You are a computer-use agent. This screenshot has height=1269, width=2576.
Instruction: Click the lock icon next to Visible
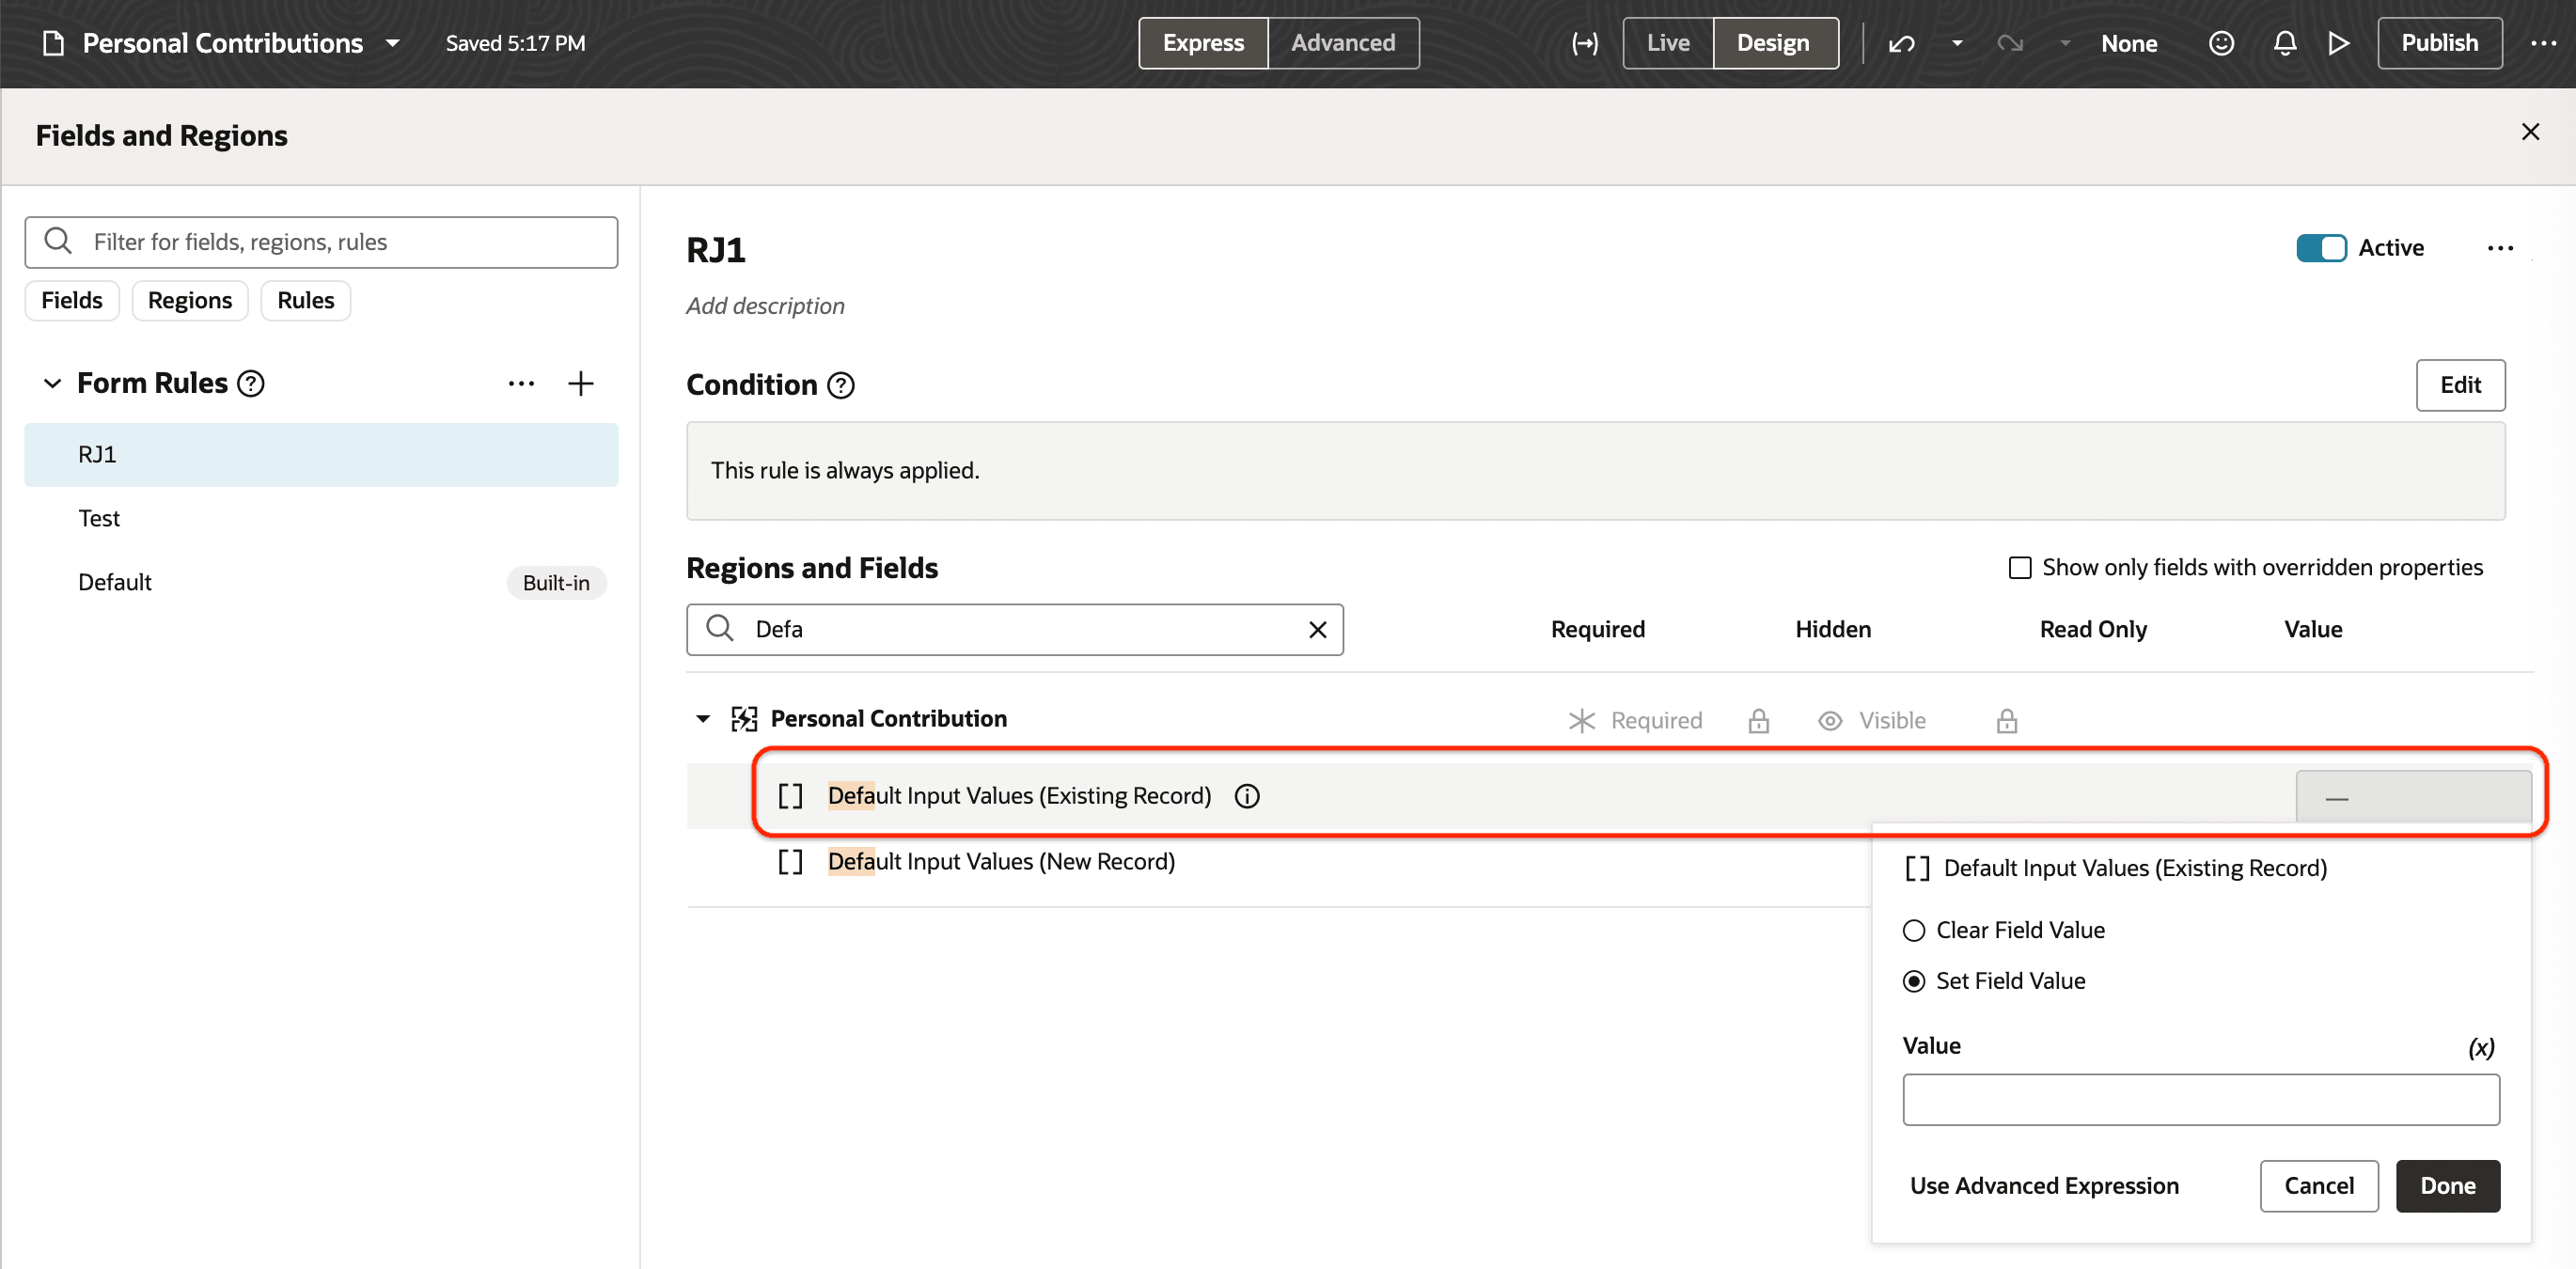(x=2007, y=721)
